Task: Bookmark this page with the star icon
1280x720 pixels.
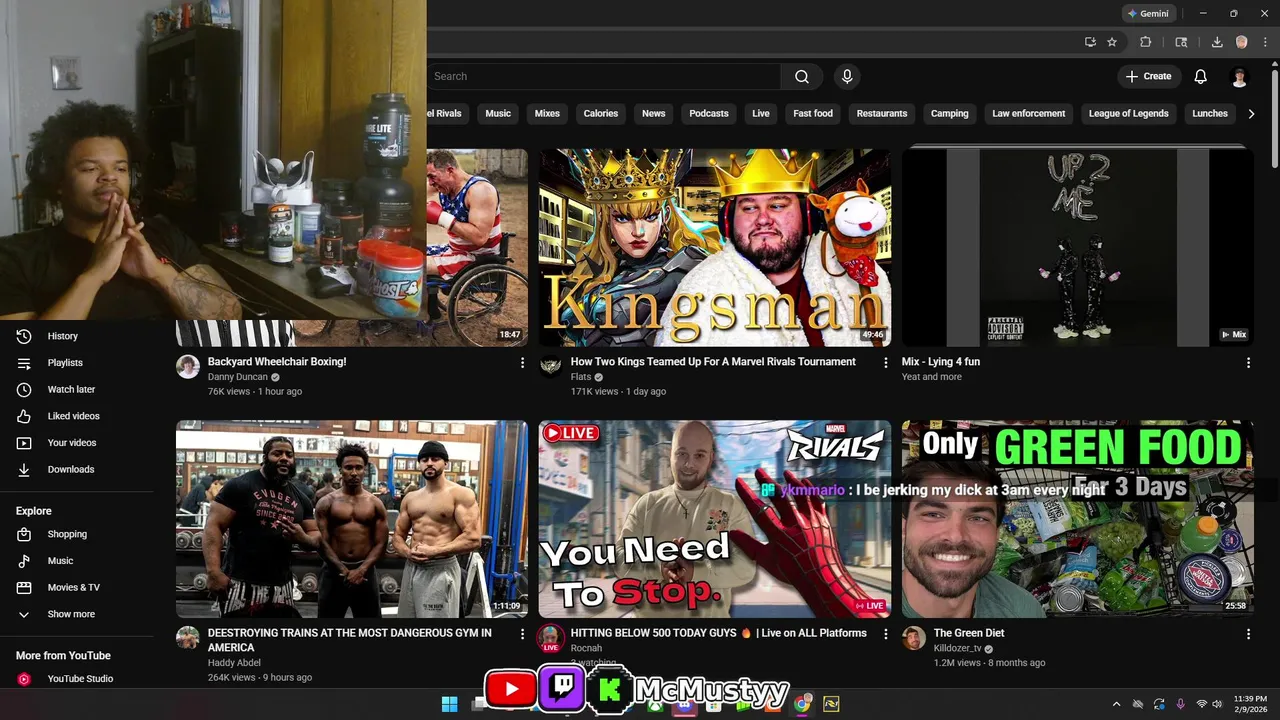Action: coord(1112,42)
